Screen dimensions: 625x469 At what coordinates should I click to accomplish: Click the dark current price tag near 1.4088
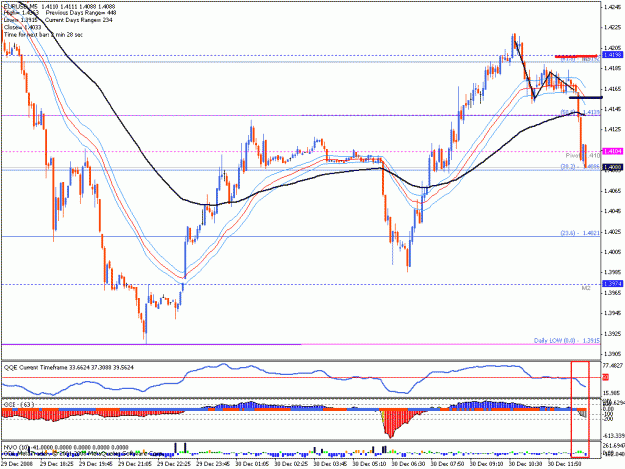point(613,167)
